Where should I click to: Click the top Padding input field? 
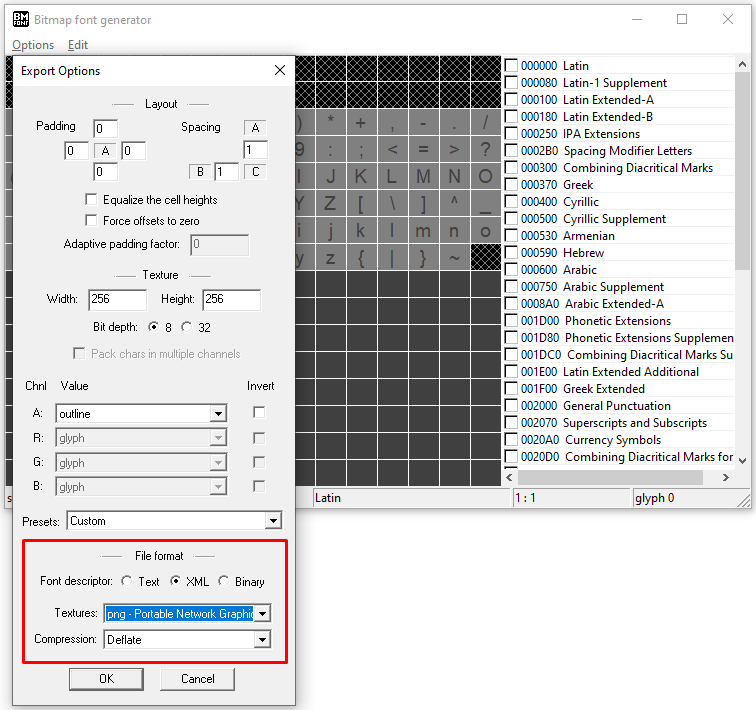(x=106, y=128)
